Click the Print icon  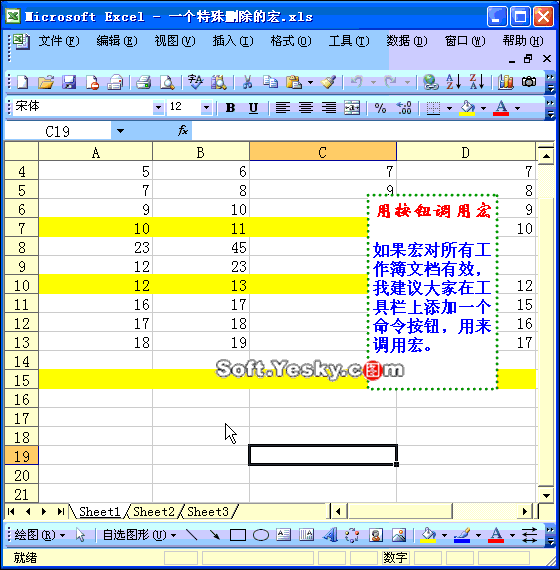click(x=144, y=82)
